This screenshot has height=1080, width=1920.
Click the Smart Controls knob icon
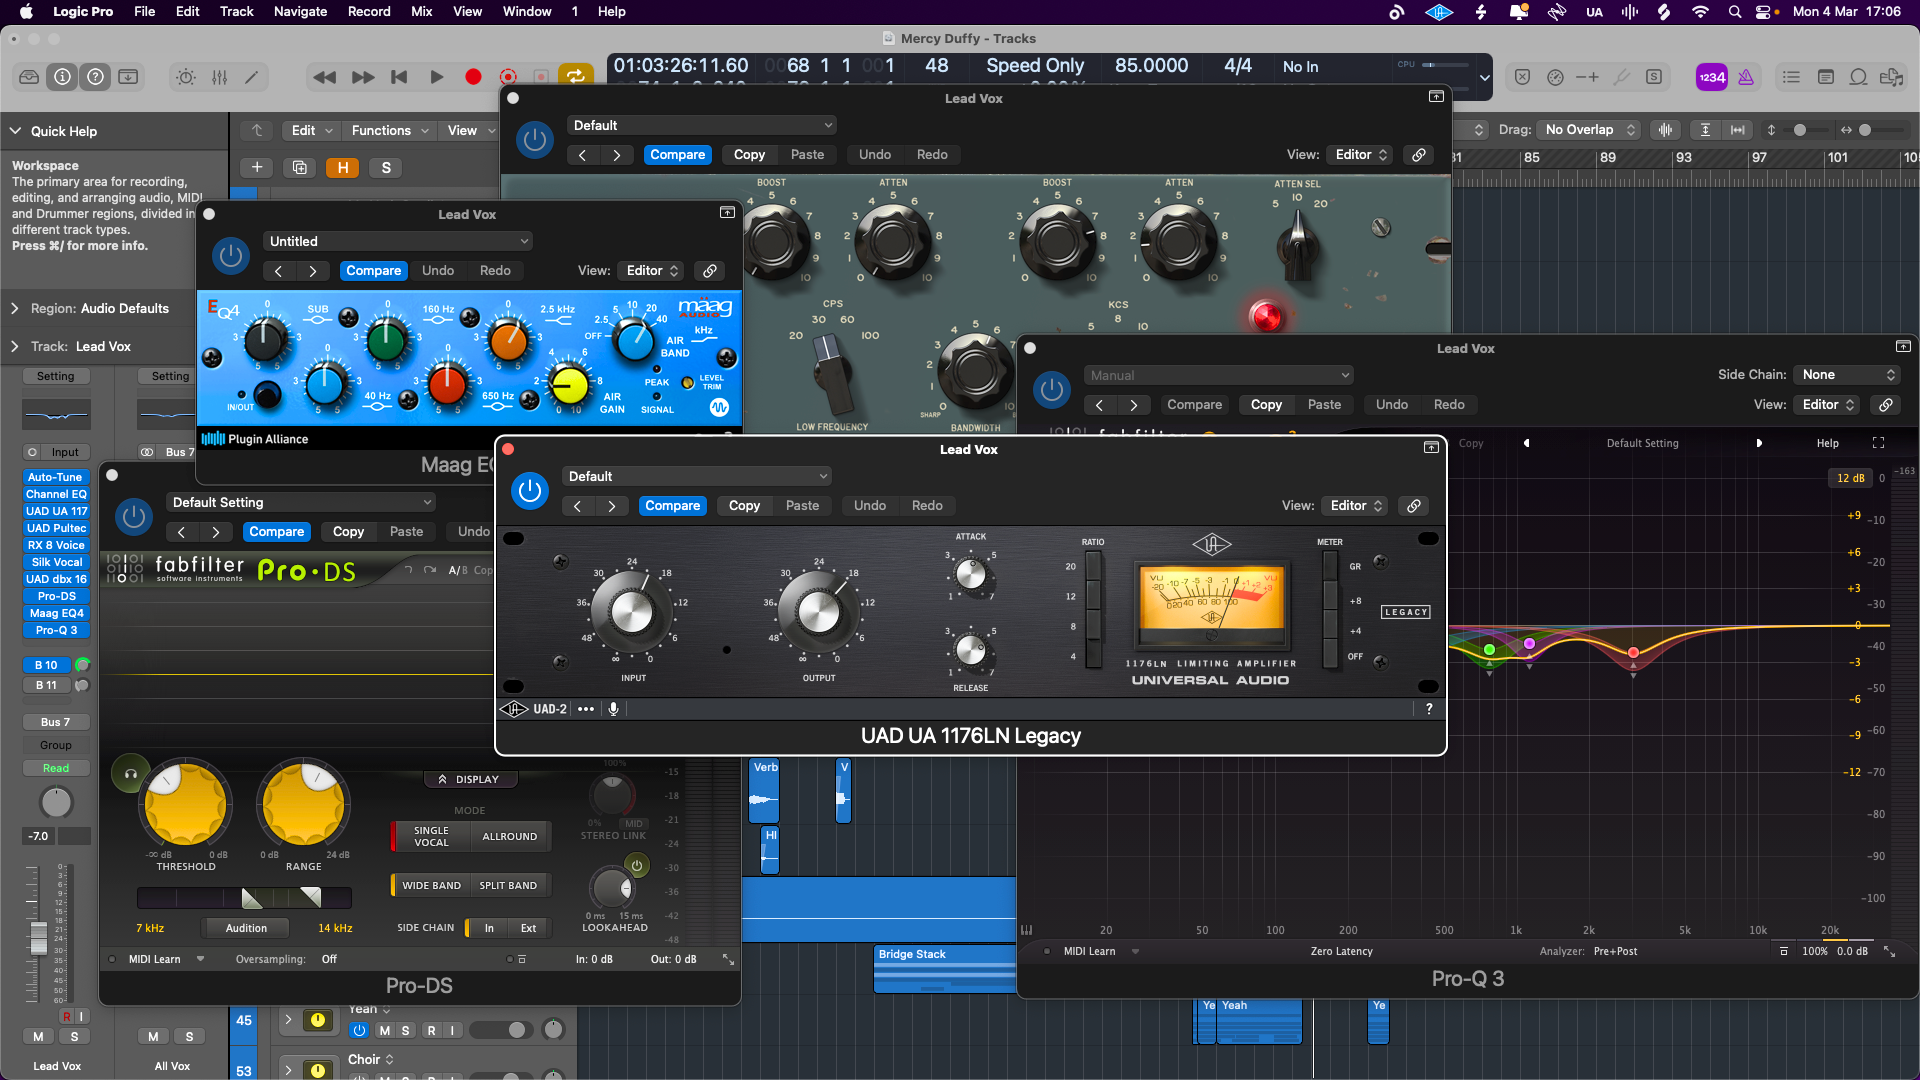click(187, 77)
